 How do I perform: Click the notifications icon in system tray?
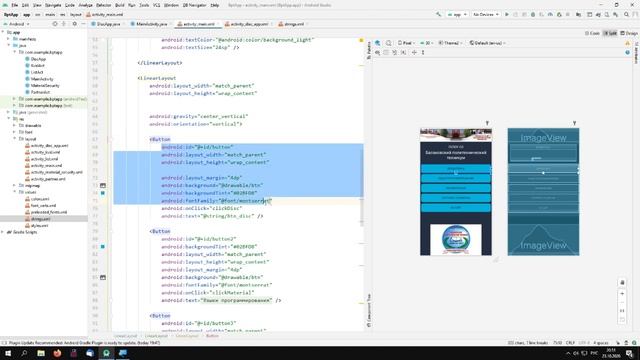tap(630, 353)
